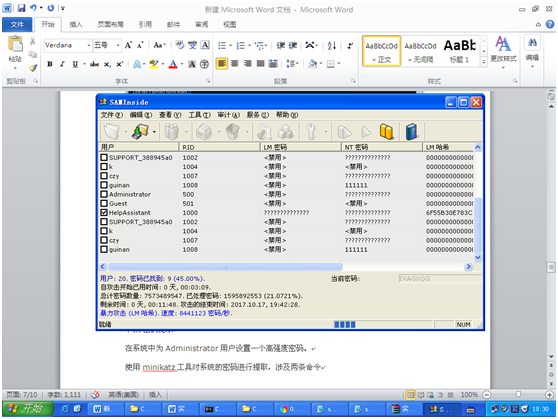This screenshot has height=419, width=558.
Task: Click the Sort icon in paragraph group
Action: tap(332, 45)
